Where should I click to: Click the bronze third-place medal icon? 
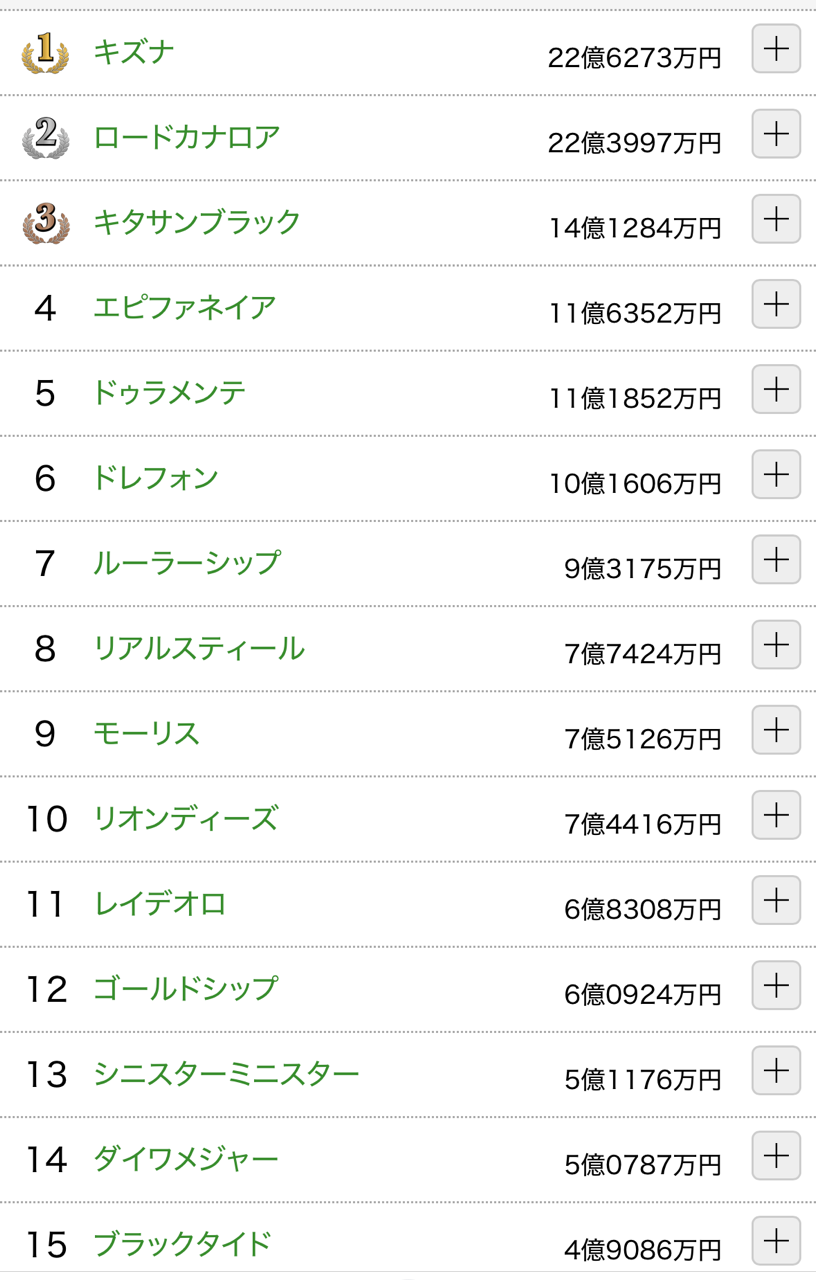(x=46, y=223)
